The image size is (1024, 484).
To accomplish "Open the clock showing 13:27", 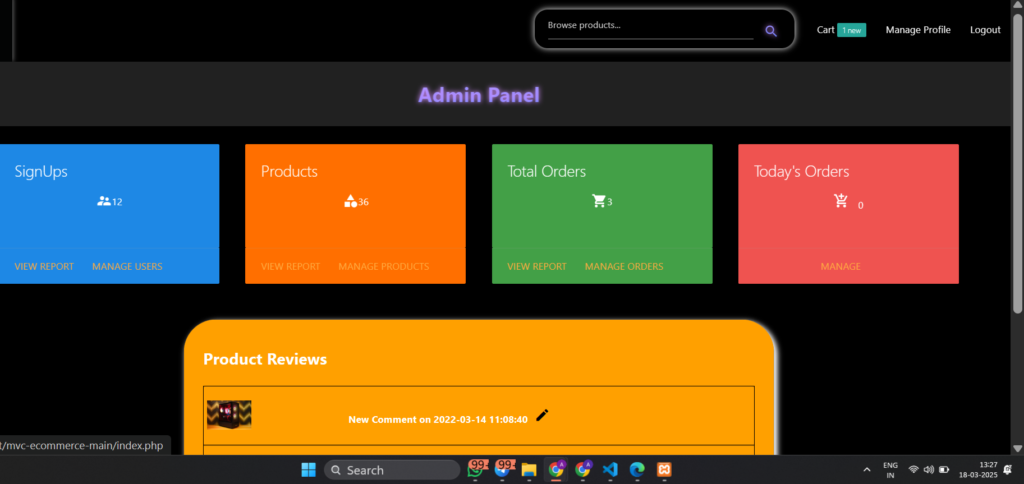I will coord(978,470).
